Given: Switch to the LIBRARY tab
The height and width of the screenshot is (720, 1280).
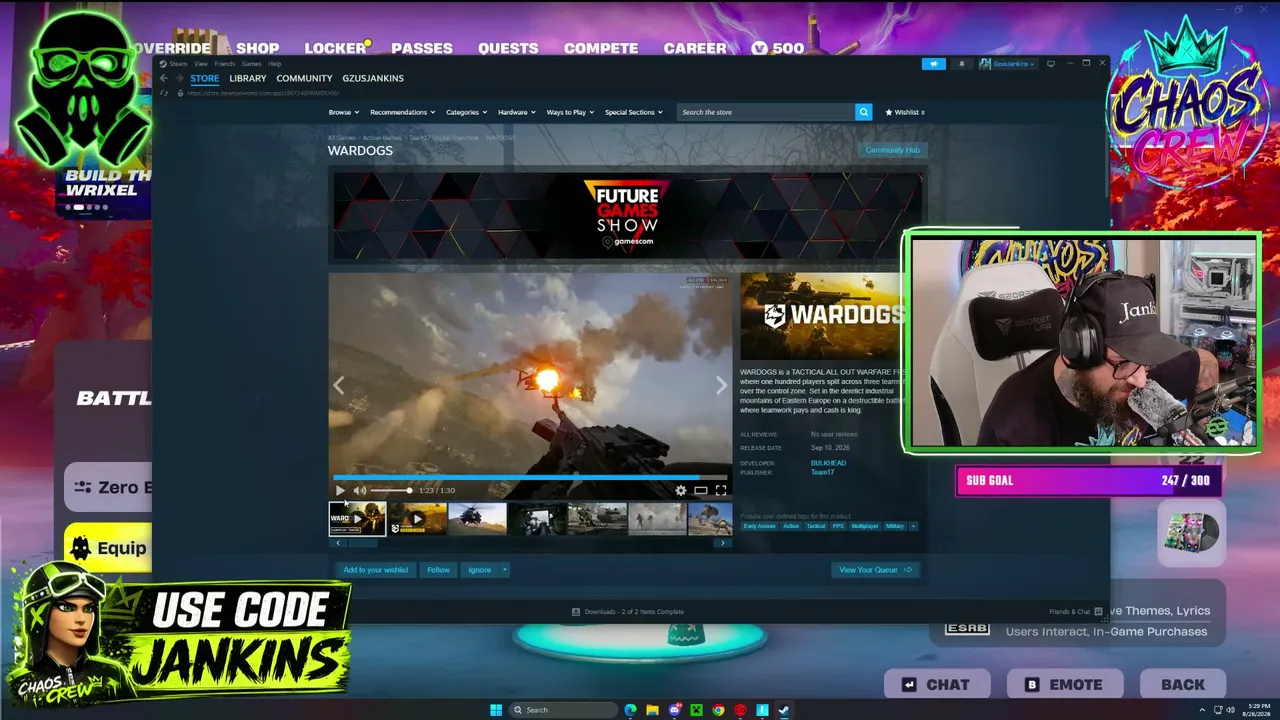Looking at the screenshot, I should coord(248,78).
